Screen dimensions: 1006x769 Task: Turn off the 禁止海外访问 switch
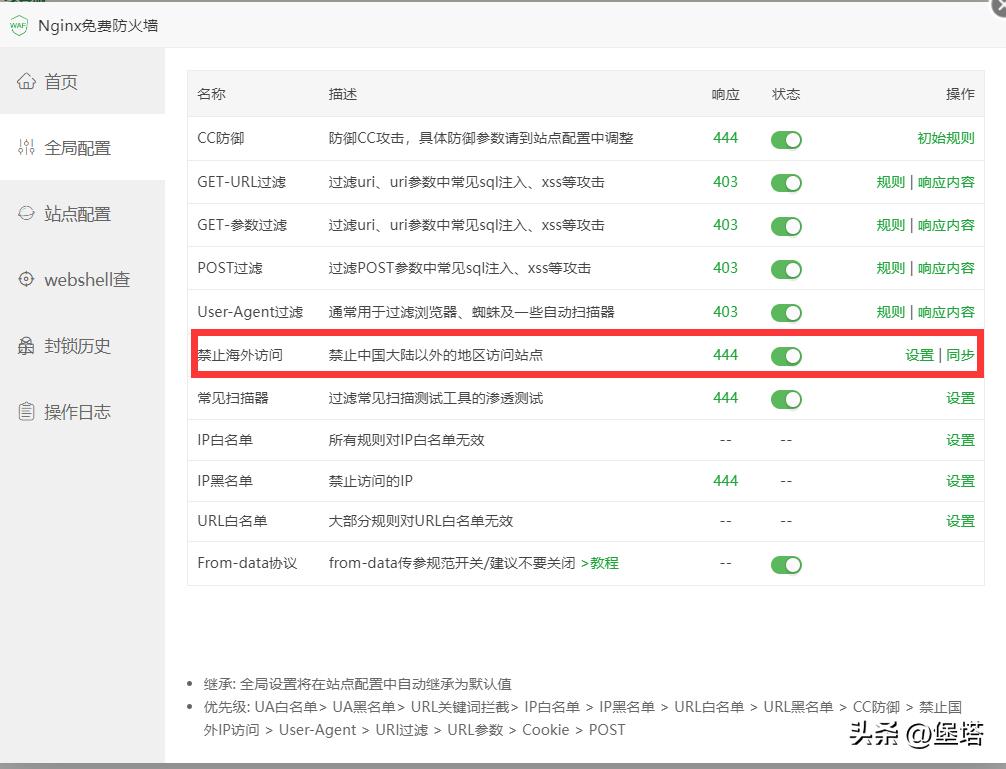[786, 355]
